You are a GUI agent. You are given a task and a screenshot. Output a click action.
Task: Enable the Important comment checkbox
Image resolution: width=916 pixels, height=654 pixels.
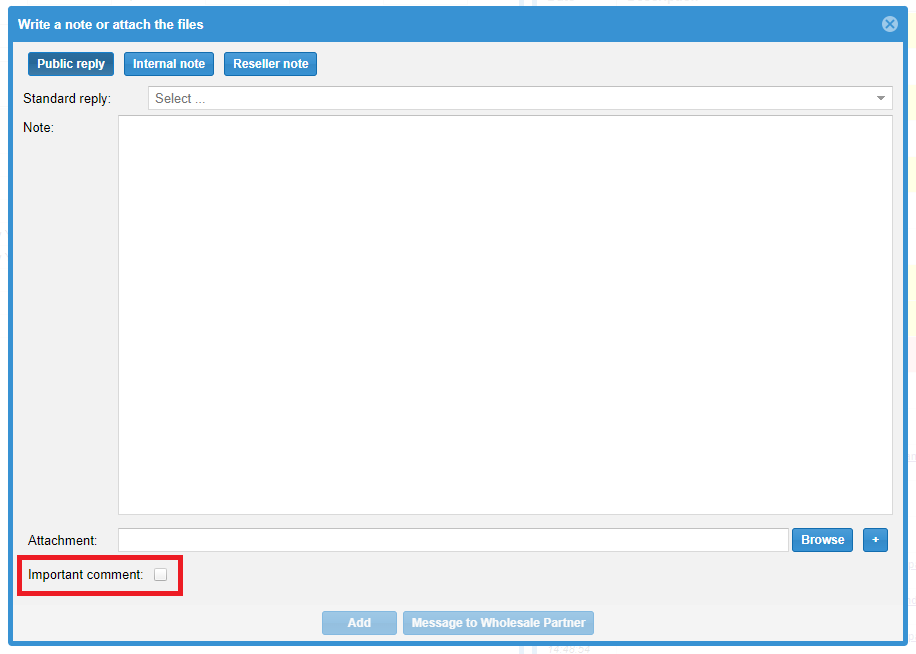(160, 575)
